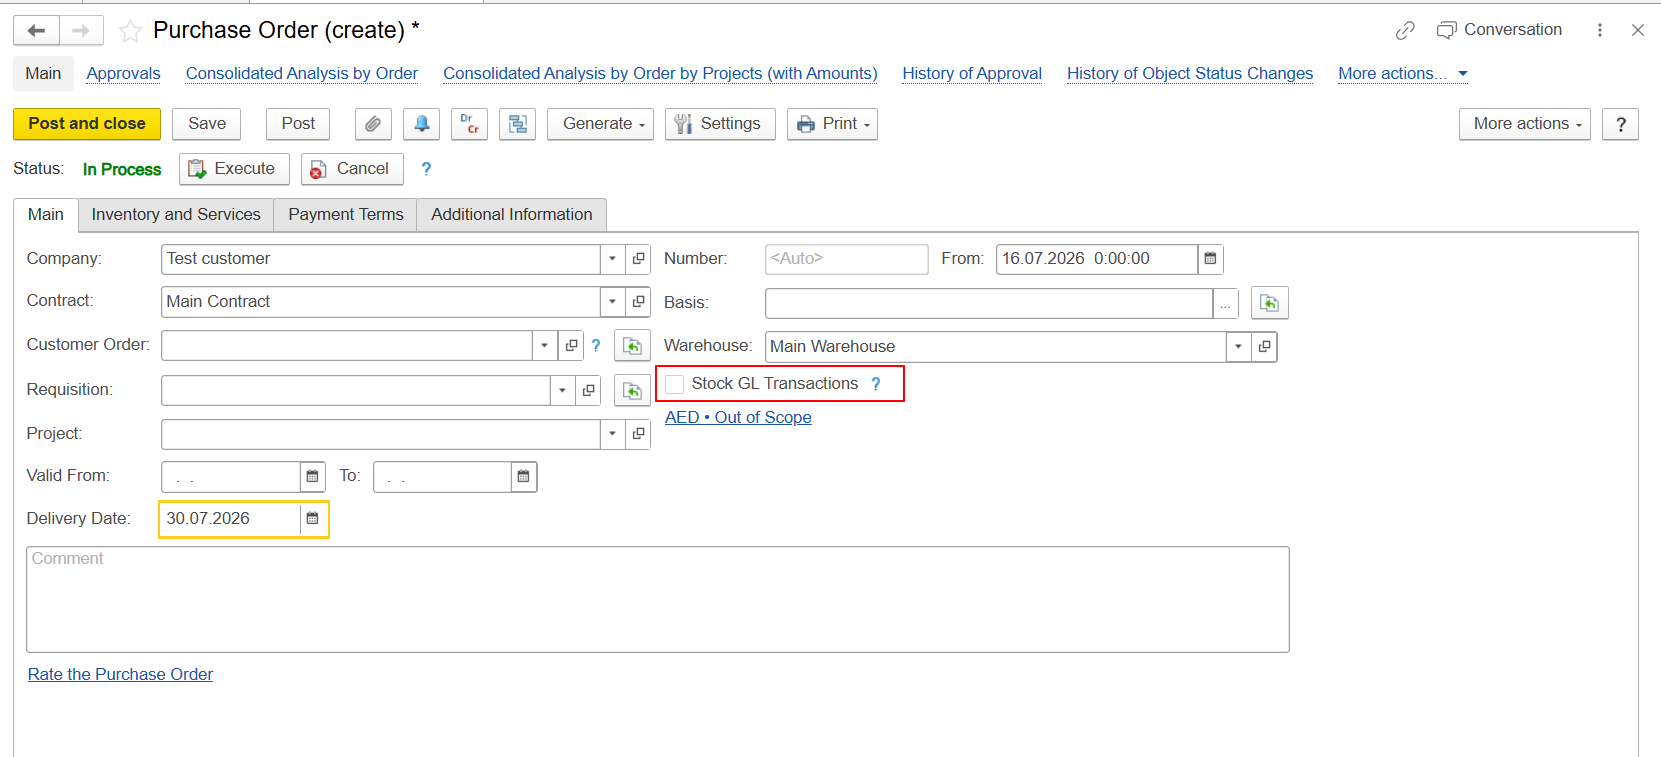
Task: Click the help question-mark button in the toolbar
Action: (x=1620, y=124)
